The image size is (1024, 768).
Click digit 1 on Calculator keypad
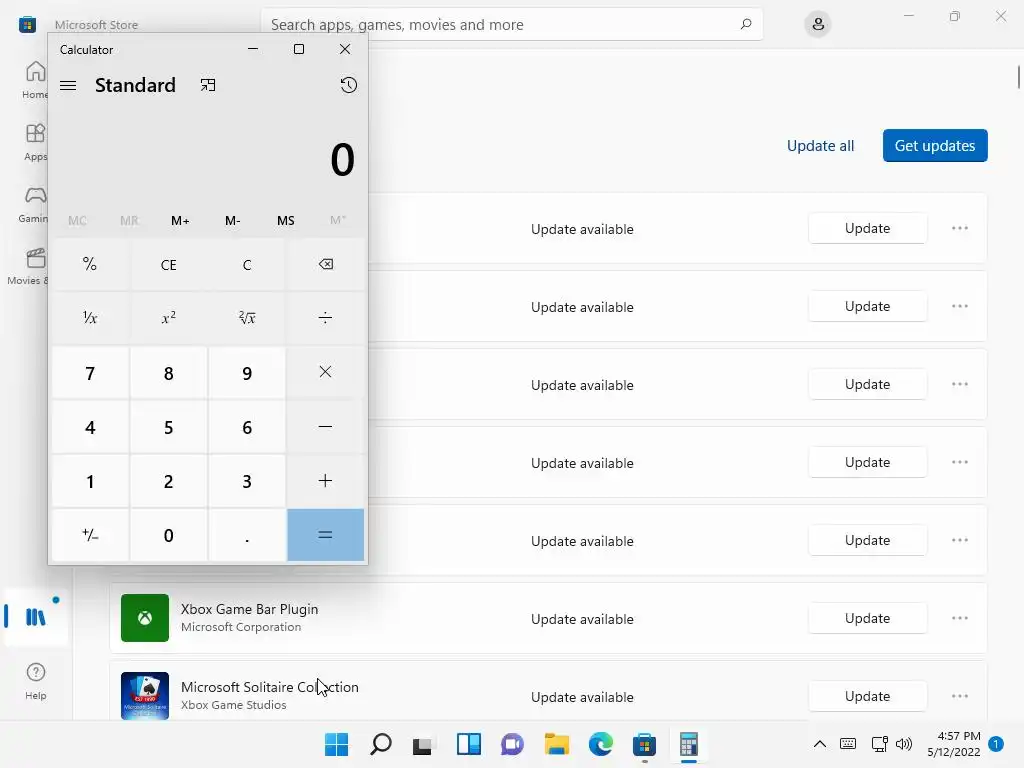tap(90, 481)
